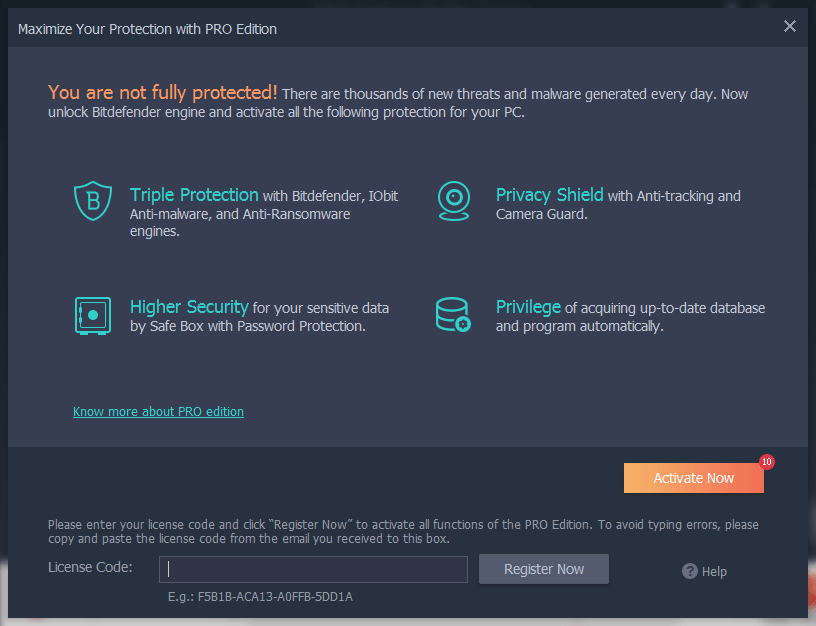Click the Triple Protection heading text
This screenshot has width=816, height=626.
point(194,195)
